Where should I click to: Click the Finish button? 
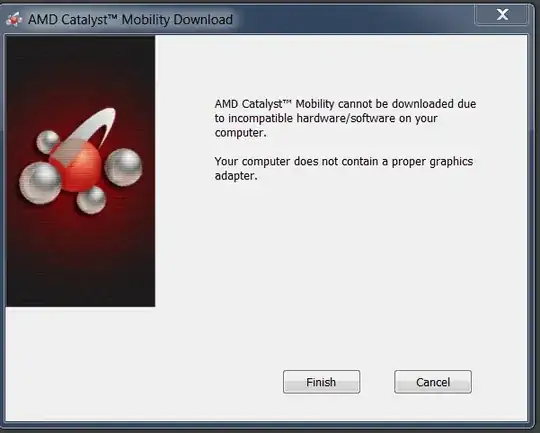pyautogui.click(x=321, y=382)
